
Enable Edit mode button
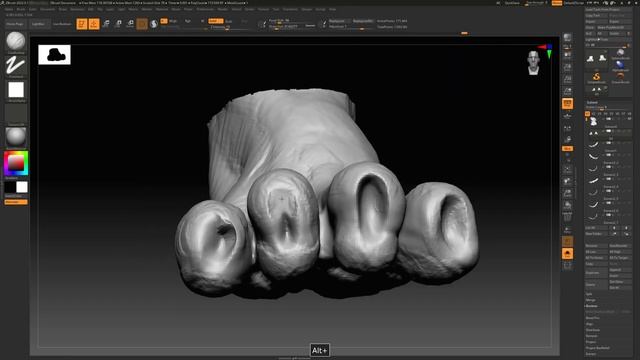pos(82,24)
